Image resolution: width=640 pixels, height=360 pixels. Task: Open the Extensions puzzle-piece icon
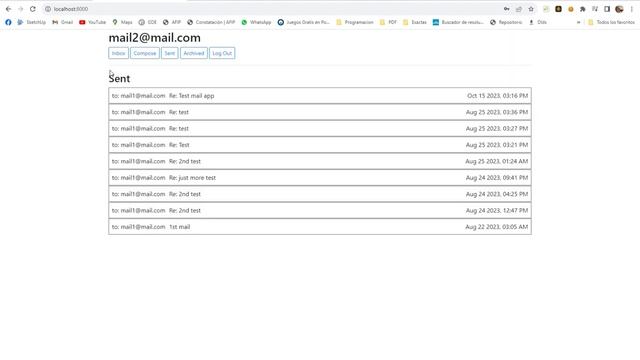pyautogui.click(x=582, y=9)
